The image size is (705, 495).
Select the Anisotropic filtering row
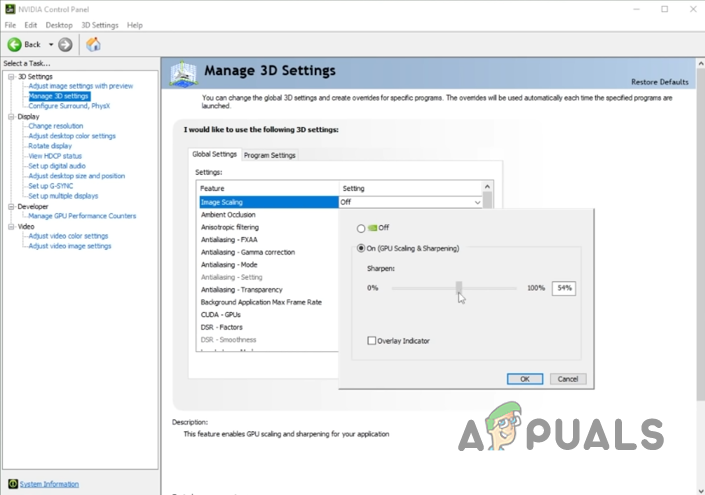click(268, 227)
